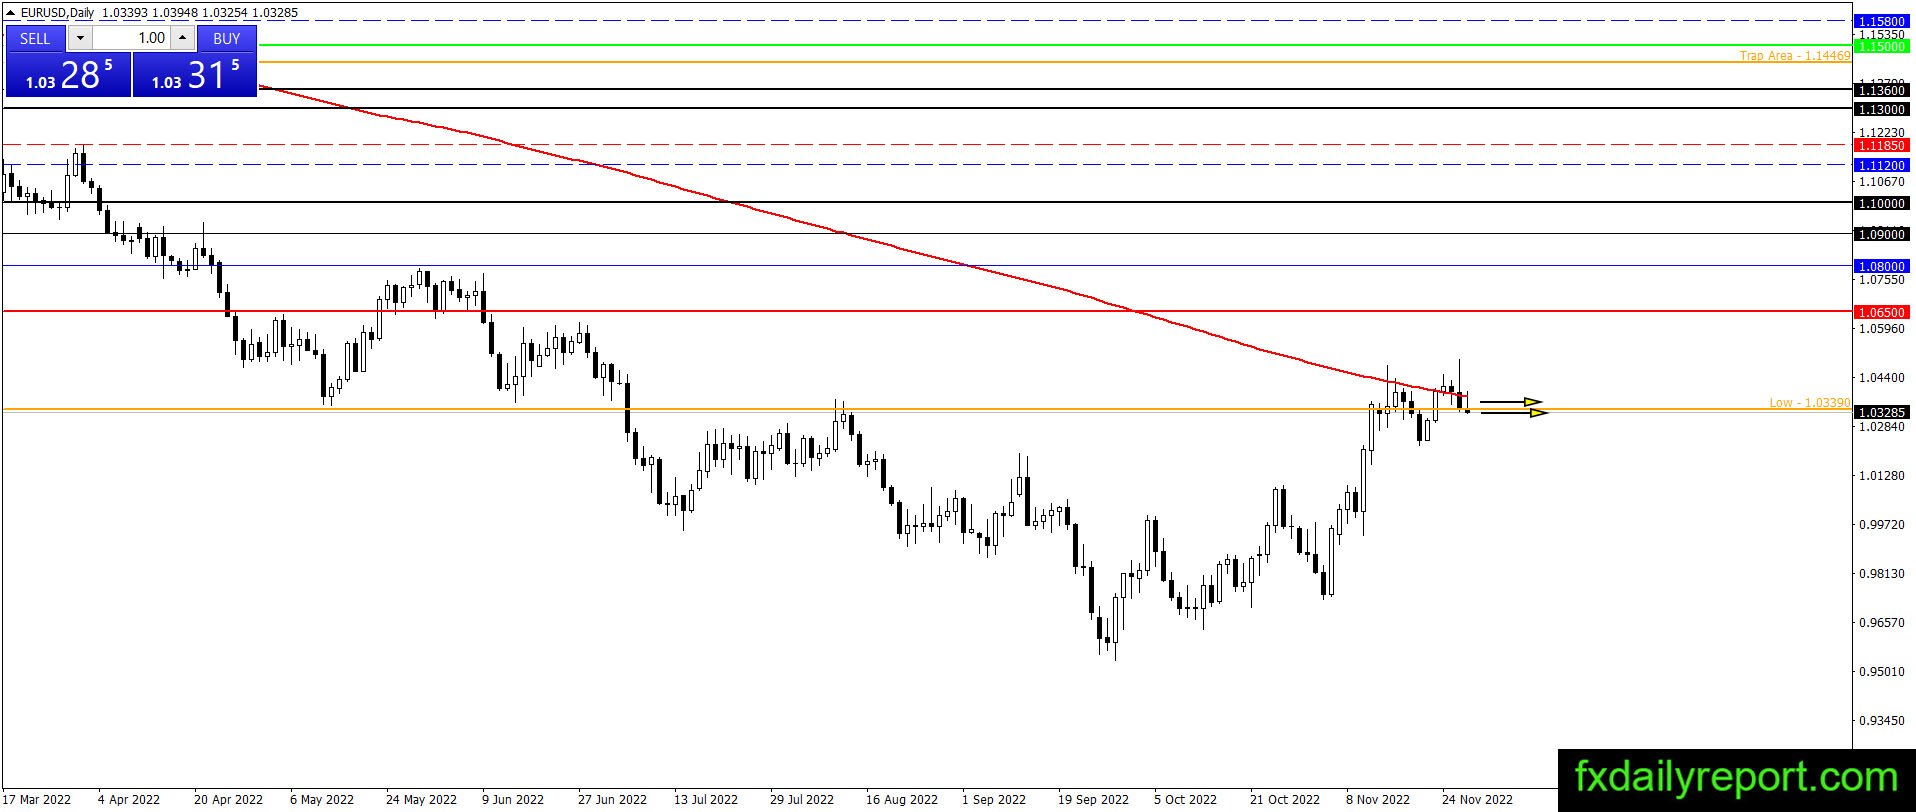Select the red 1.11850 price label
Screen dimensions: 1916x812
coord(1881,145)
